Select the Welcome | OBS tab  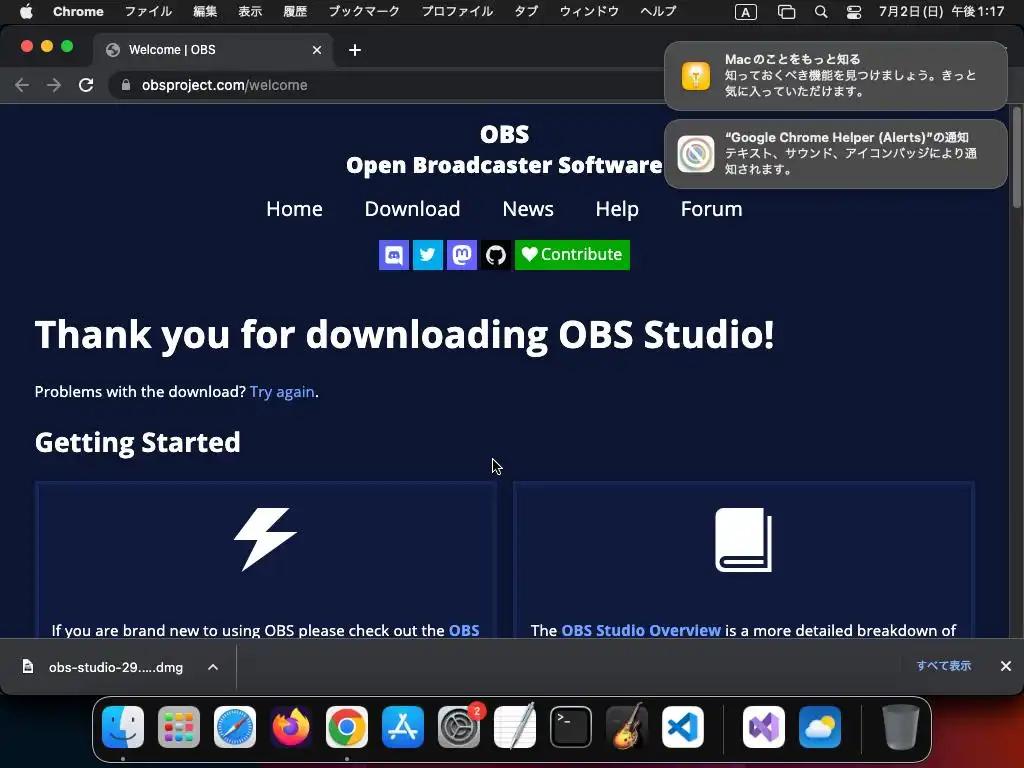[212, 50]
